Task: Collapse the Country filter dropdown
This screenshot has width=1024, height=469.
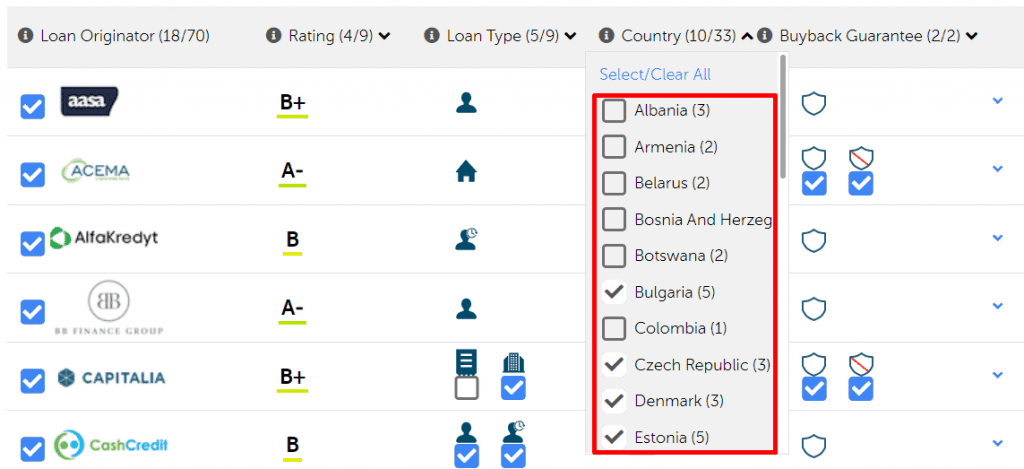Action: (x=747, y=36)
